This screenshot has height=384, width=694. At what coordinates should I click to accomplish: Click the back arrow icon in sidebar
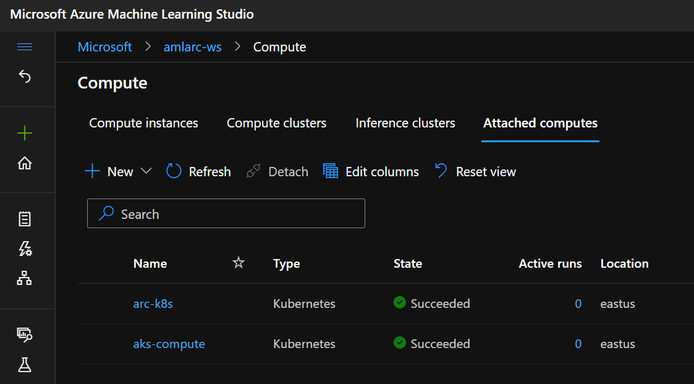24,77
